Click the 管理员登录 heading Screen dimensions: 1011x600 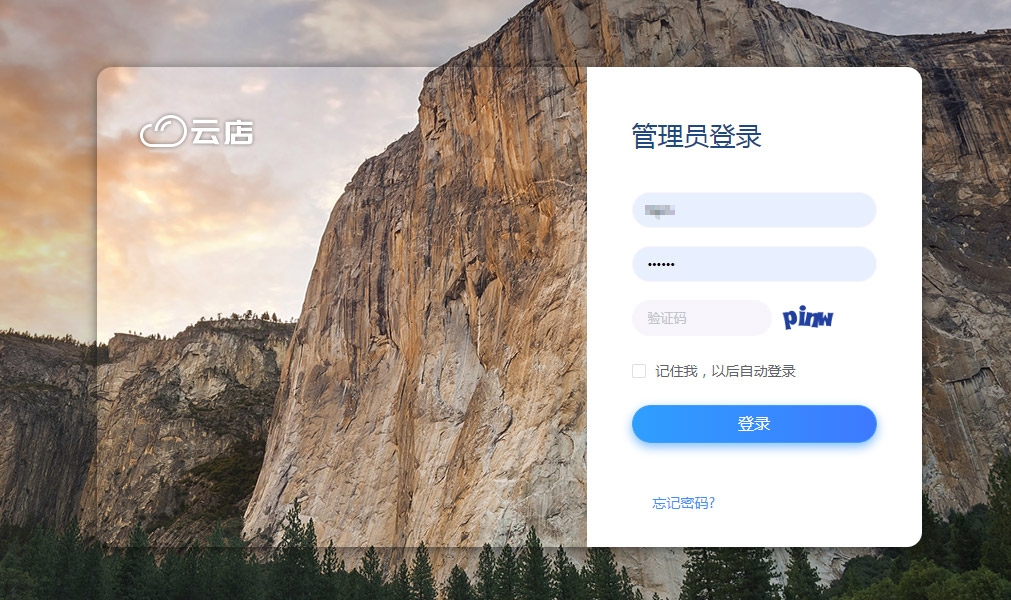(x=696, y=136)
